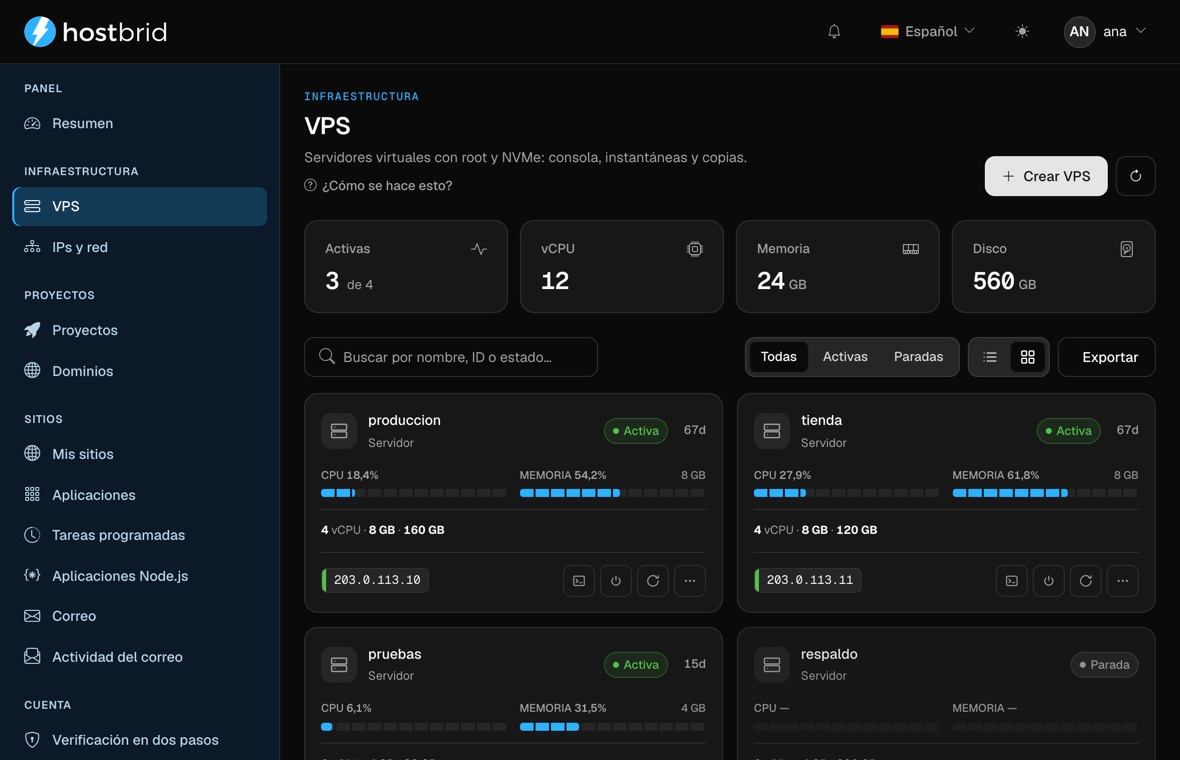Open console for produccion server
Viewport: 1180px width, 760px height.
click(x=579, y=581)
